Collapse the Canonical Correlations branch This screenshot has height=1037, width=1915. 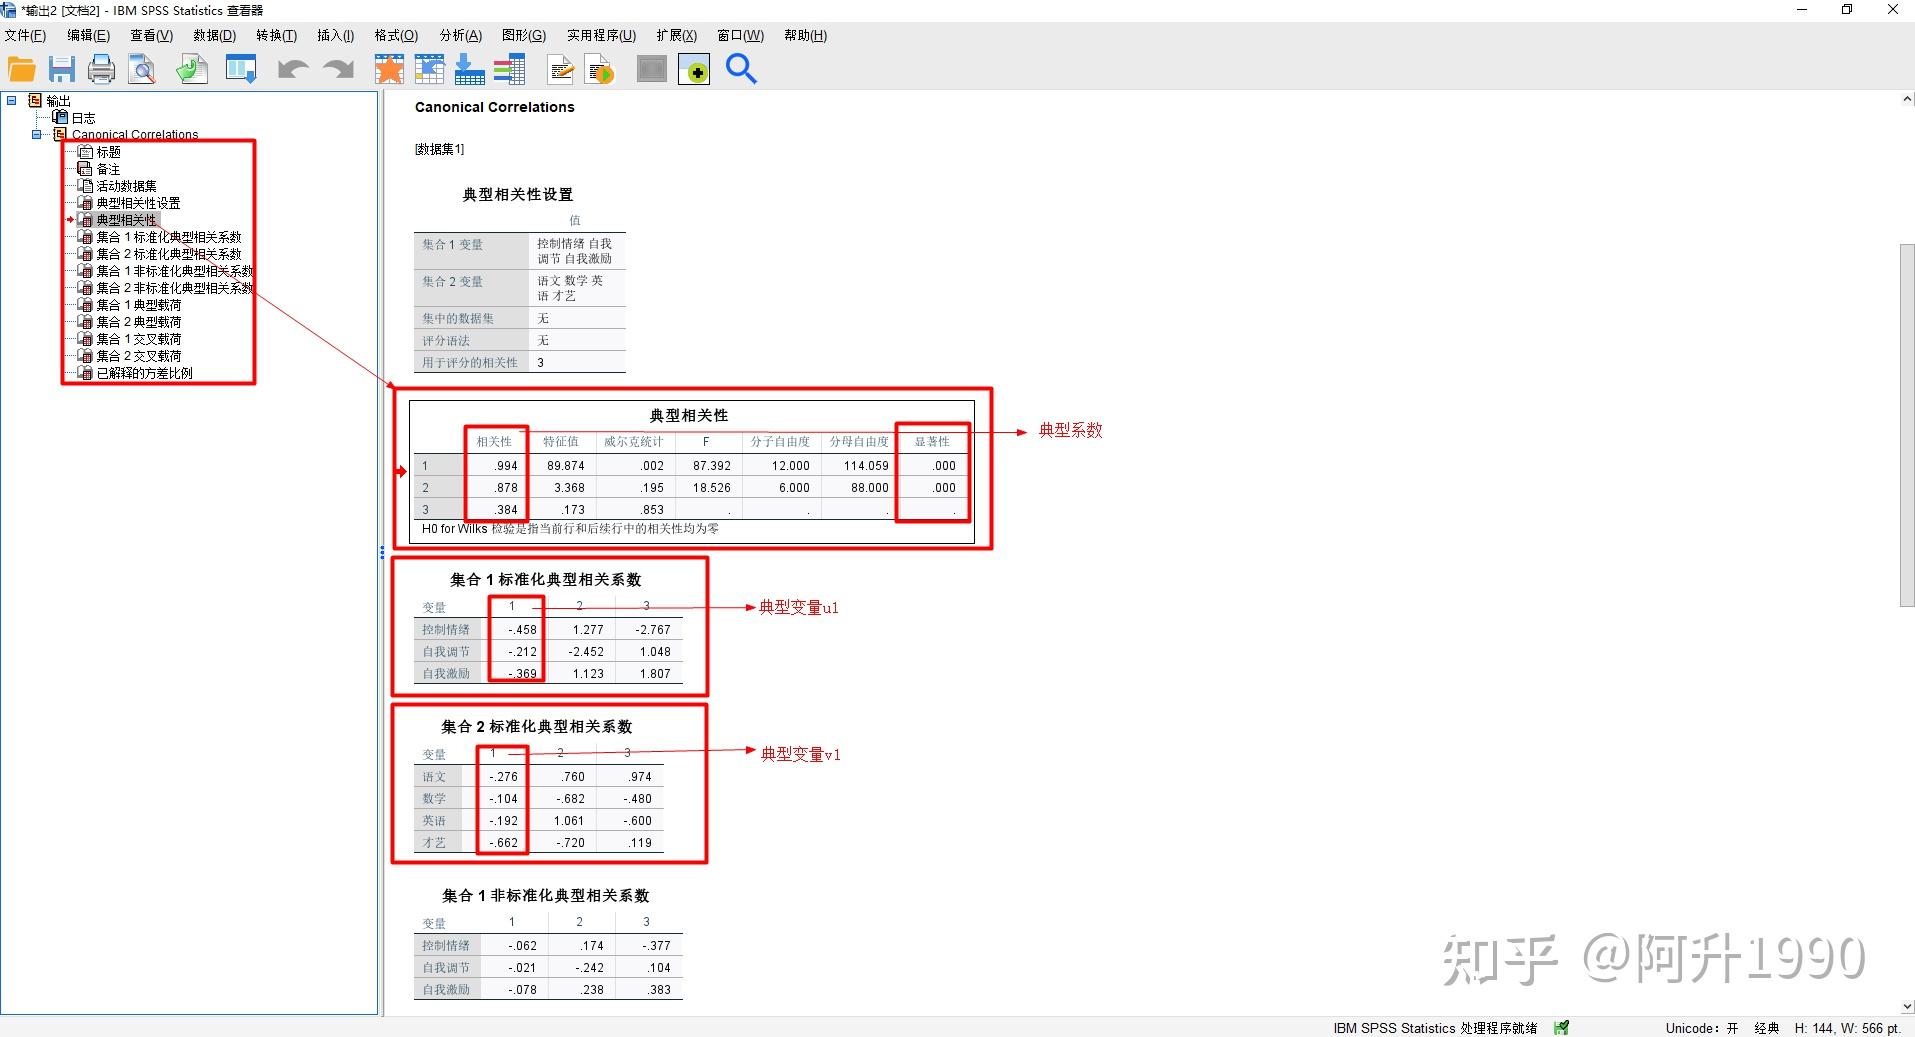tap(37, 134)
